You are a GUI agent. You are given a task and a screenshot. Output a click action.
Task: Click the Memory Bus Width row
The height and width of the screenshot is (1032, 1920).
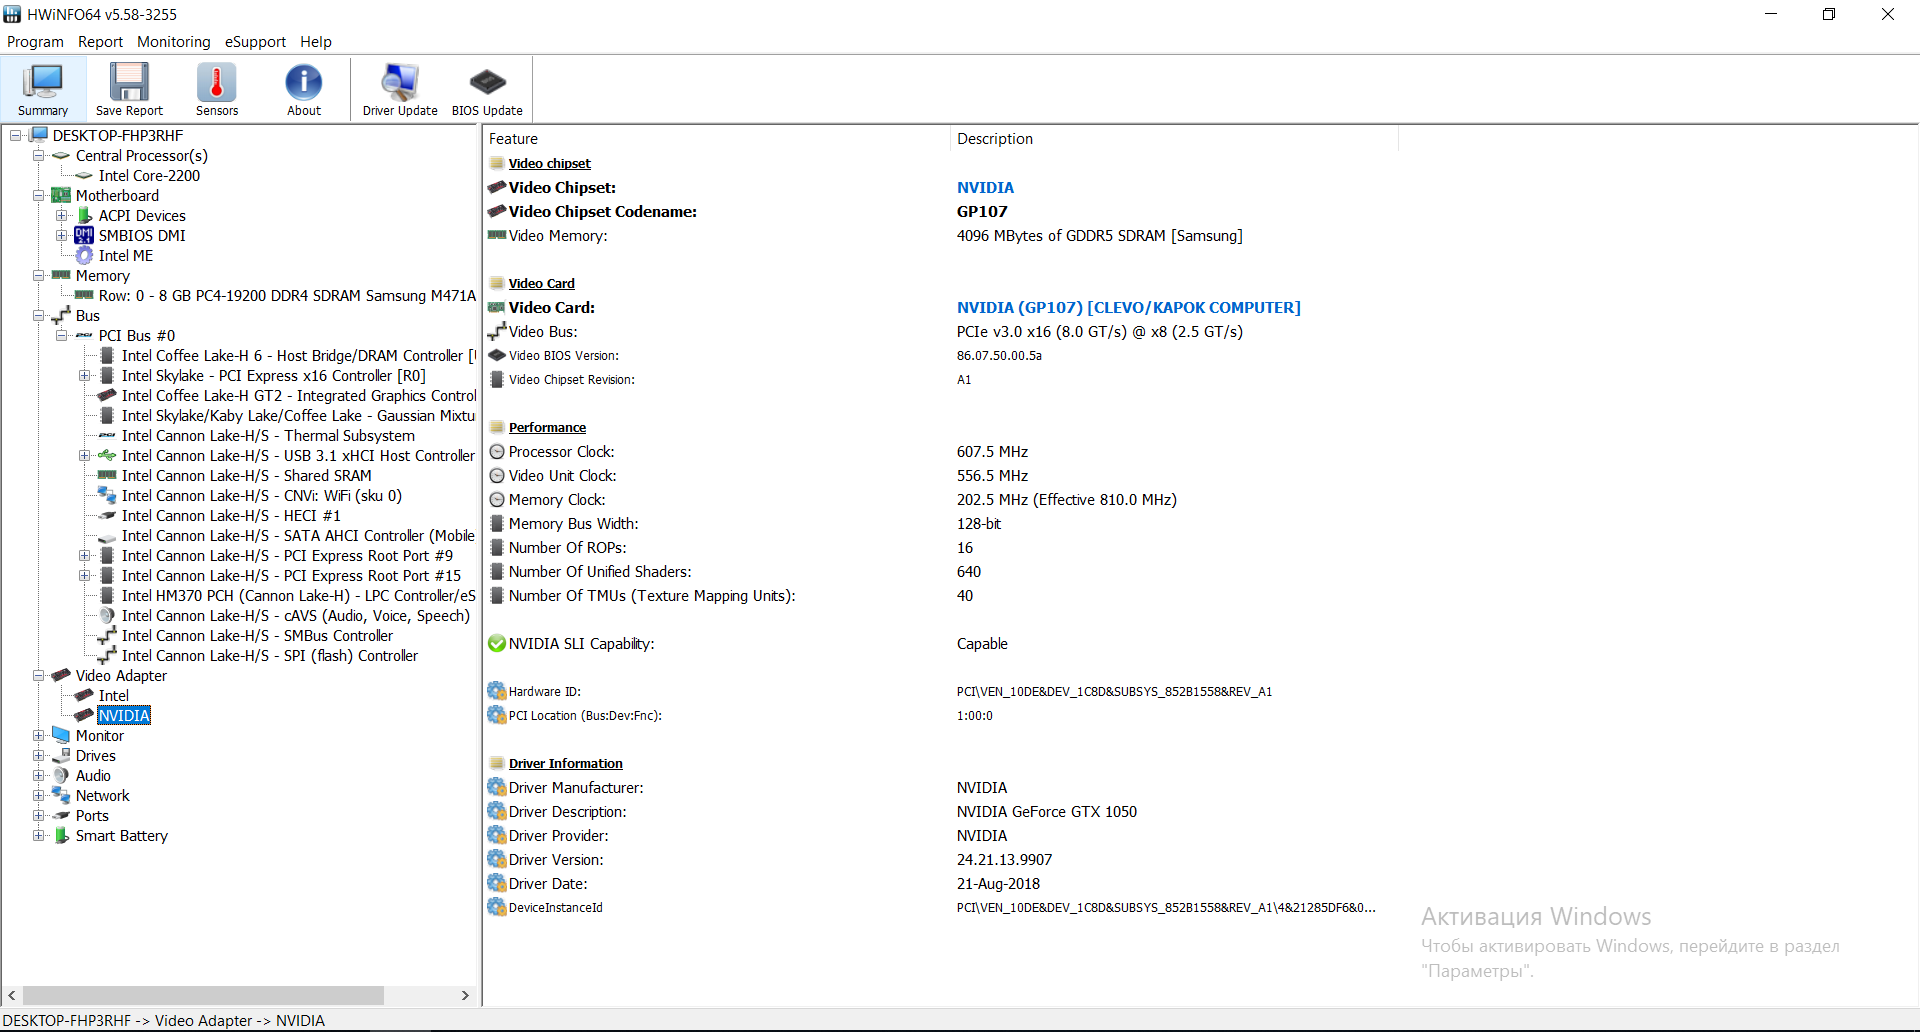coord(940,523)
